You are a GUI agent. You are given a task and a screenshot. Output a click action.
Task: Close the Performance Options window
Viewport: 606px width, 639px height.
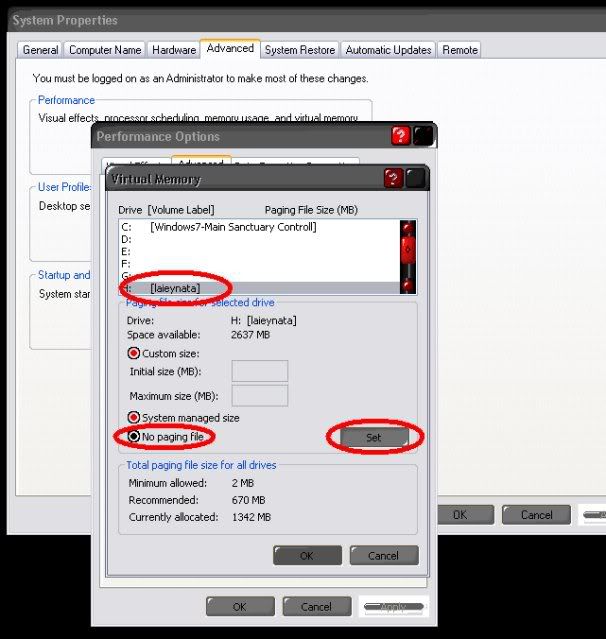423,136
